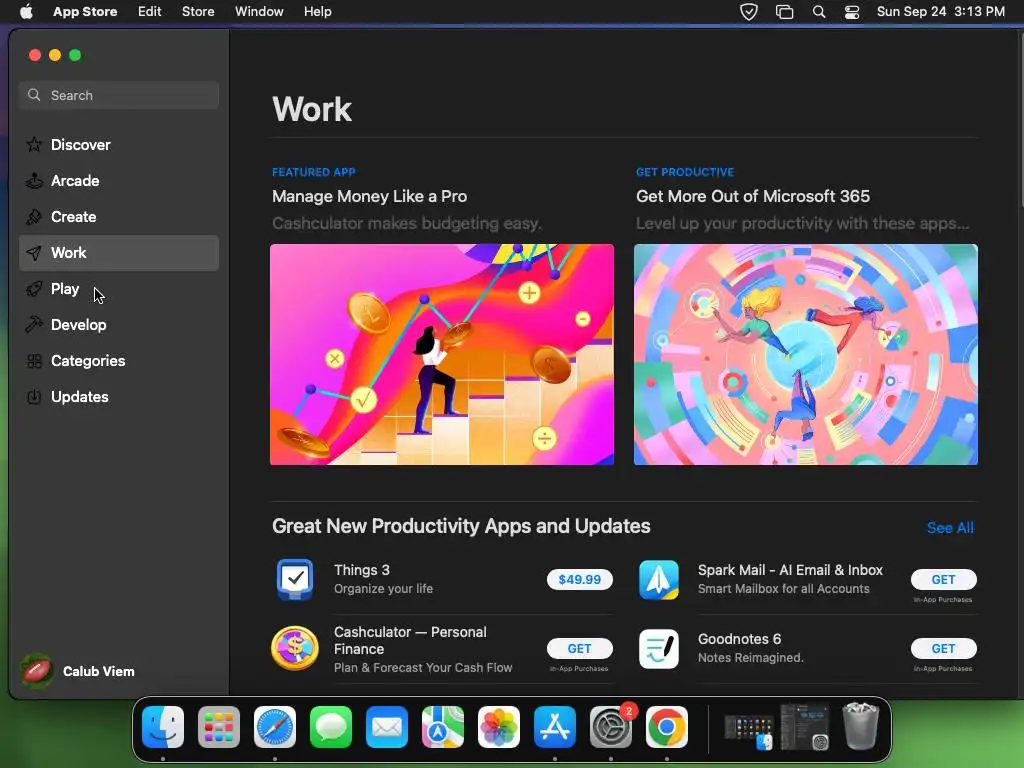This screenshot has height=768, width=1024.
Task: Get Cashculator Personal Finance
Action: coord(580,648)
